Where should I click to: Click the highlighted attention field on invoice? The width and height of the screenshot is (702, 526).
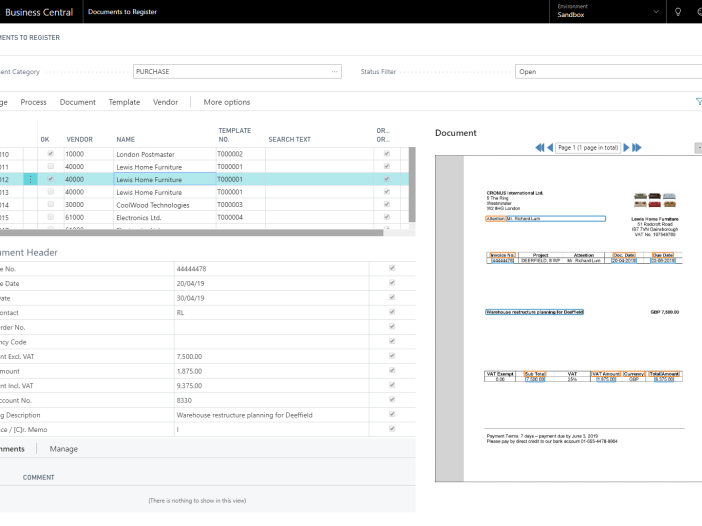(546, 218)
